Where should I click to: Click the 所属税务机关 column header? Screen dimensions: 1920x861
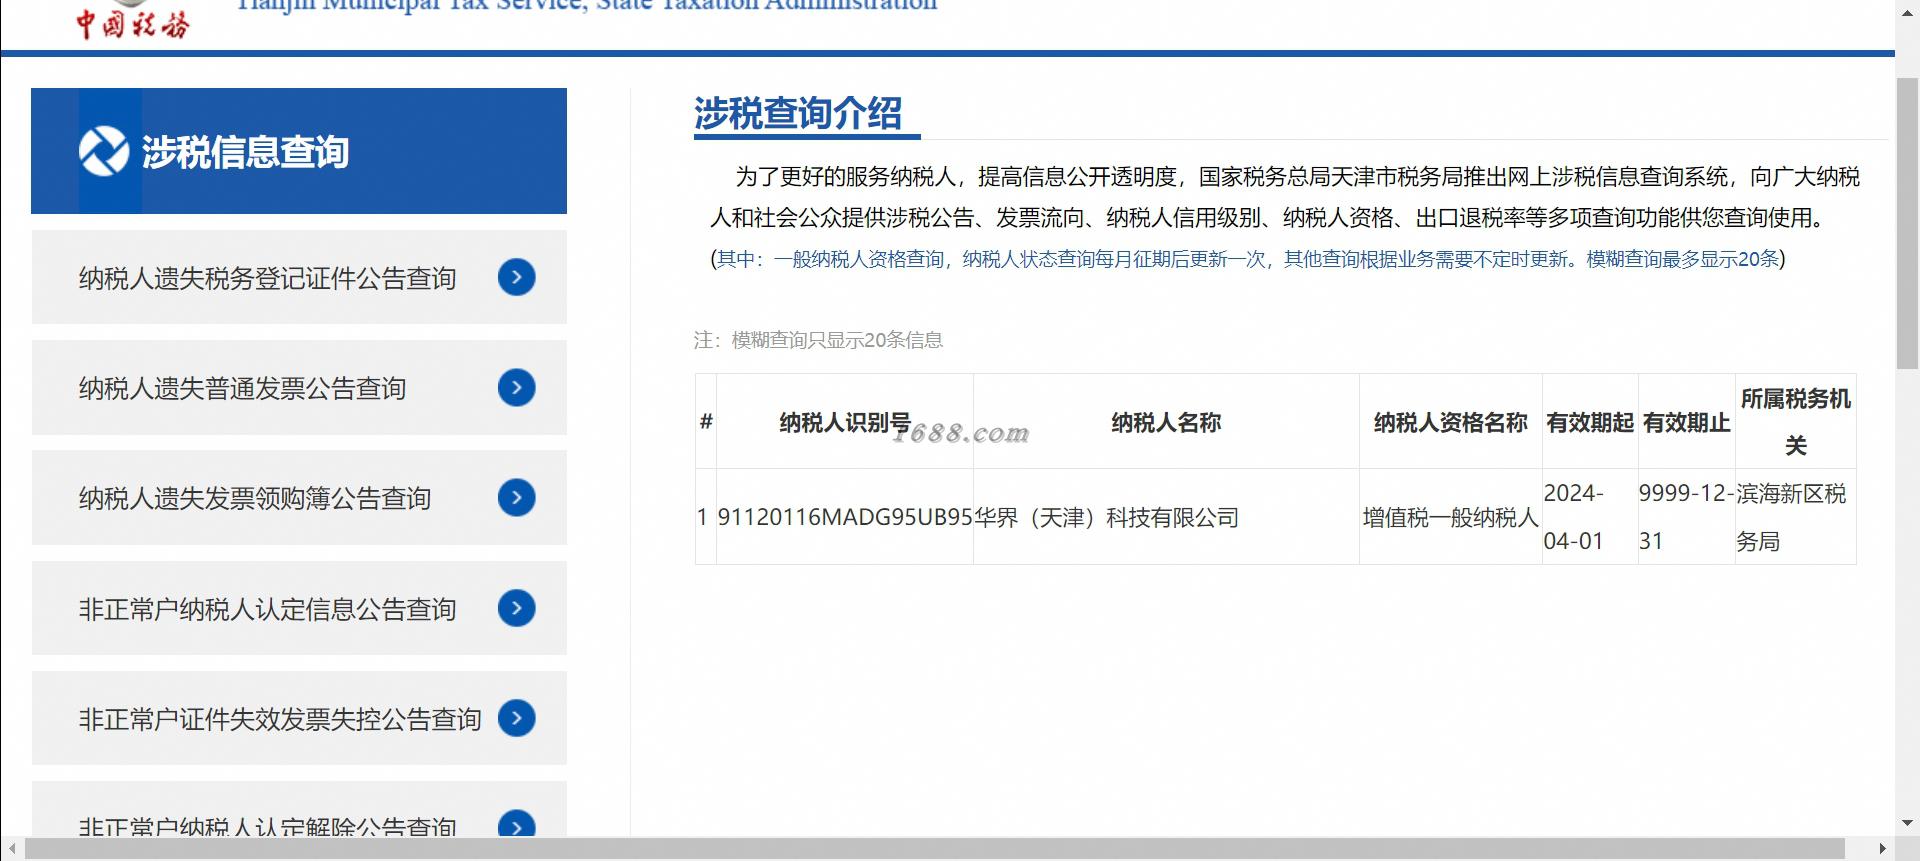[1795, 422]
